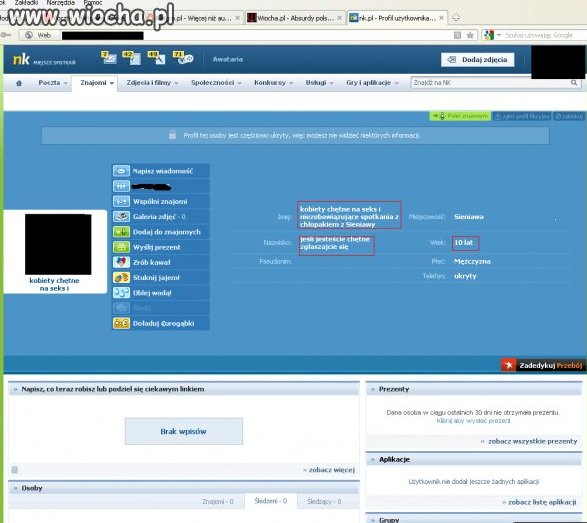Click the envelope icon beside Napisz wiadomość
This screenshot has height=523, width=587.
coord(121,171)
